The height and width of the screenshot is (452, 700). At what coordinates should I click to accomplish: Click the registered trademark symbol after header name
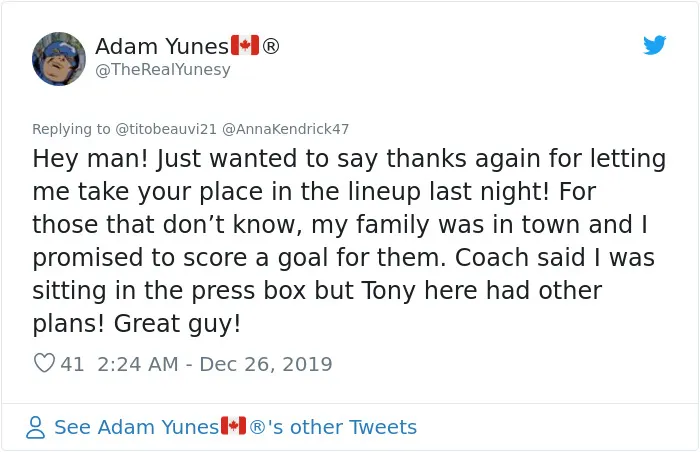271,46
